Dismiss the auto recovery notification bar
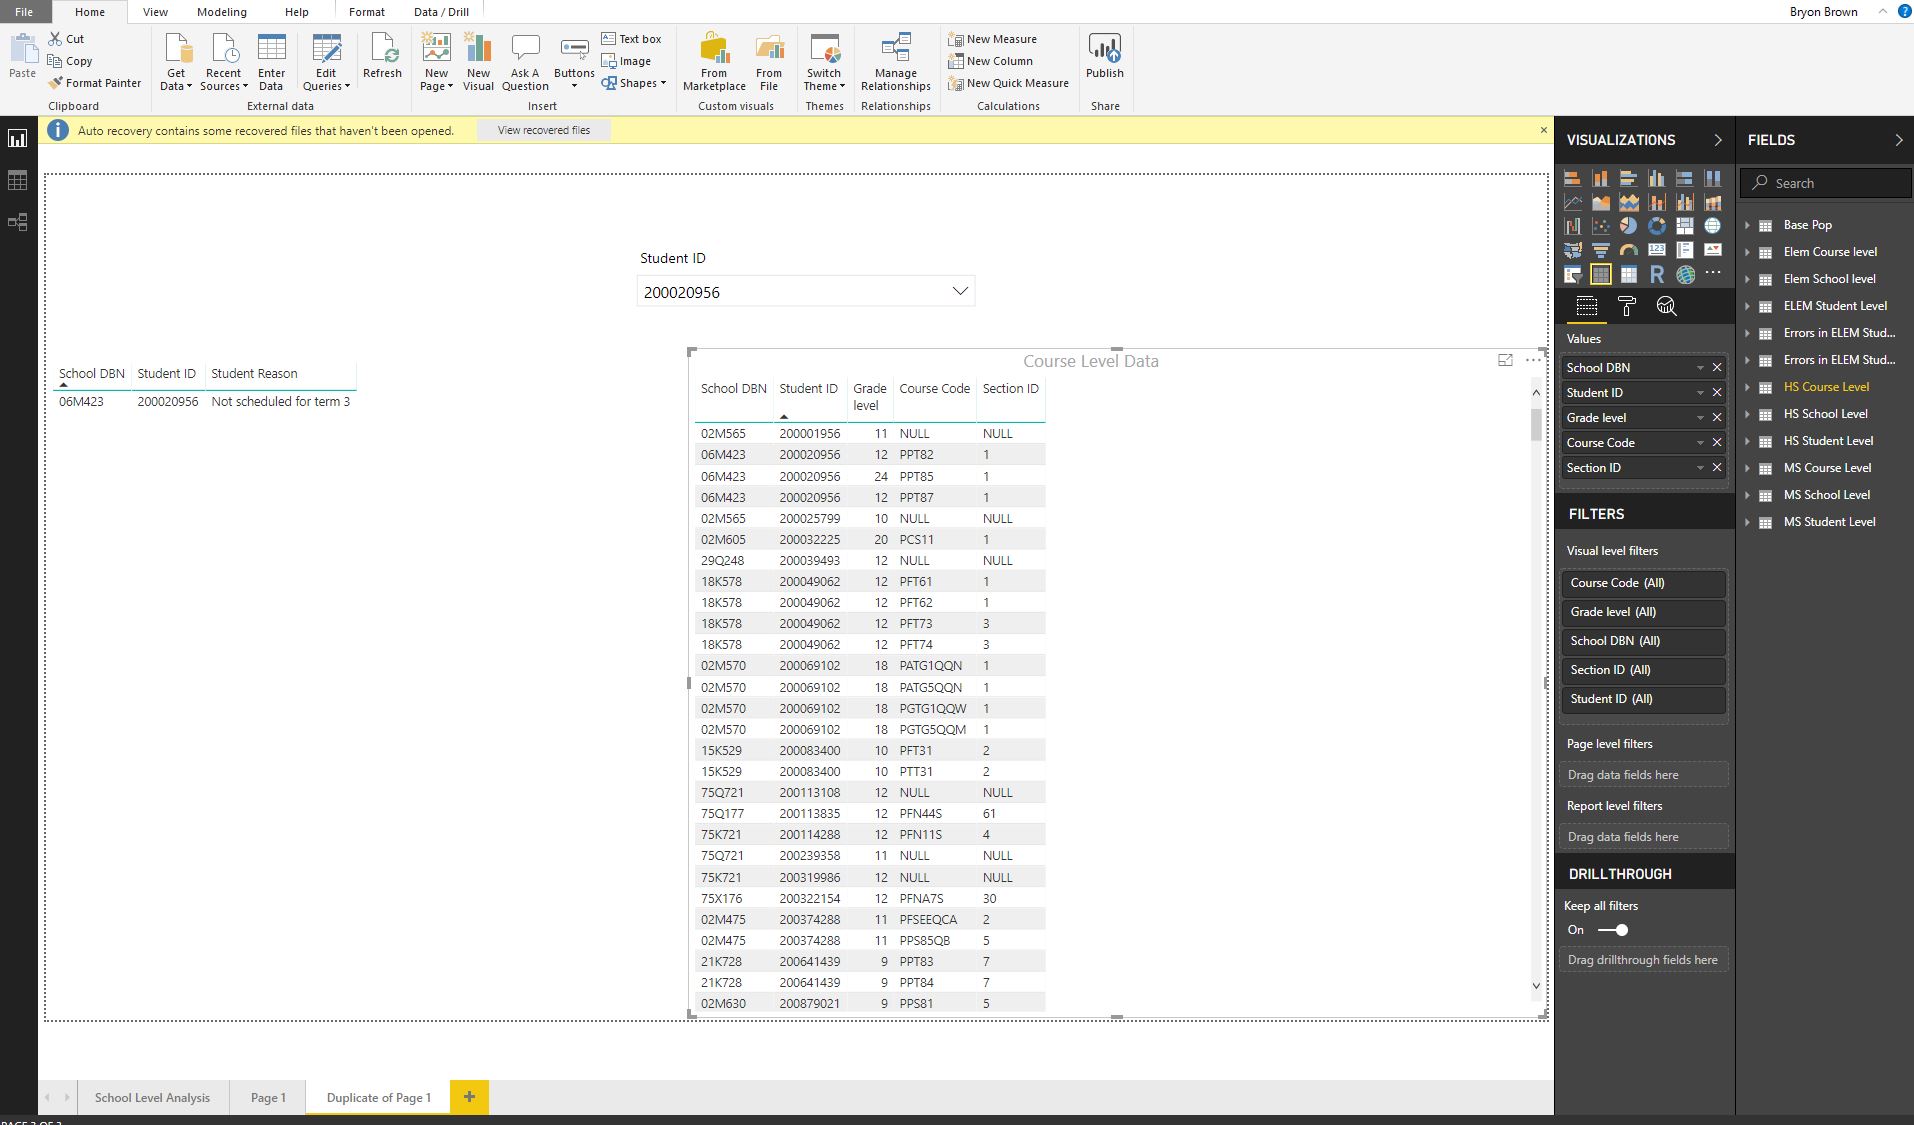 pyautogui.click(x=1543, y=130)
